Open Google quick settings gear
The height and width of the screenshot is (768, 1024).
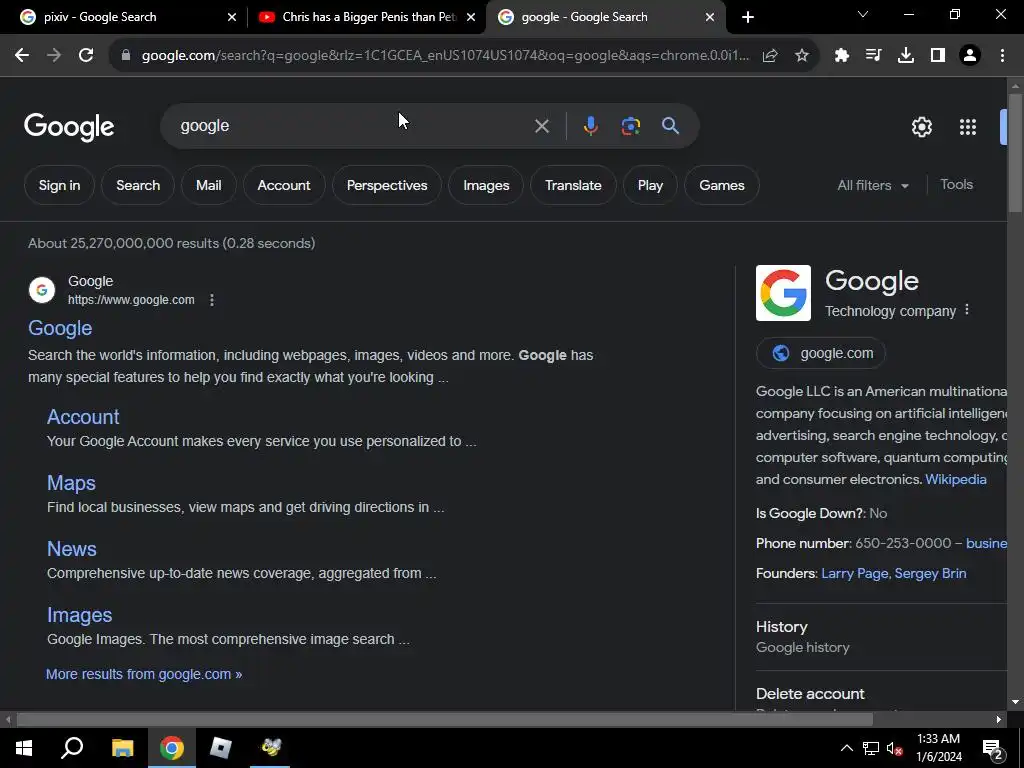[921, 127]
